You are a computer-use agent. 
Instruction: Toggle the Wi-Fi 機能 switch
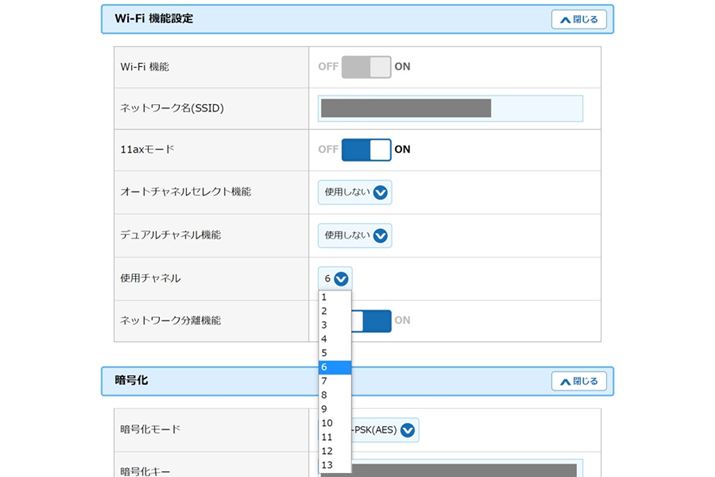point(366,67)
